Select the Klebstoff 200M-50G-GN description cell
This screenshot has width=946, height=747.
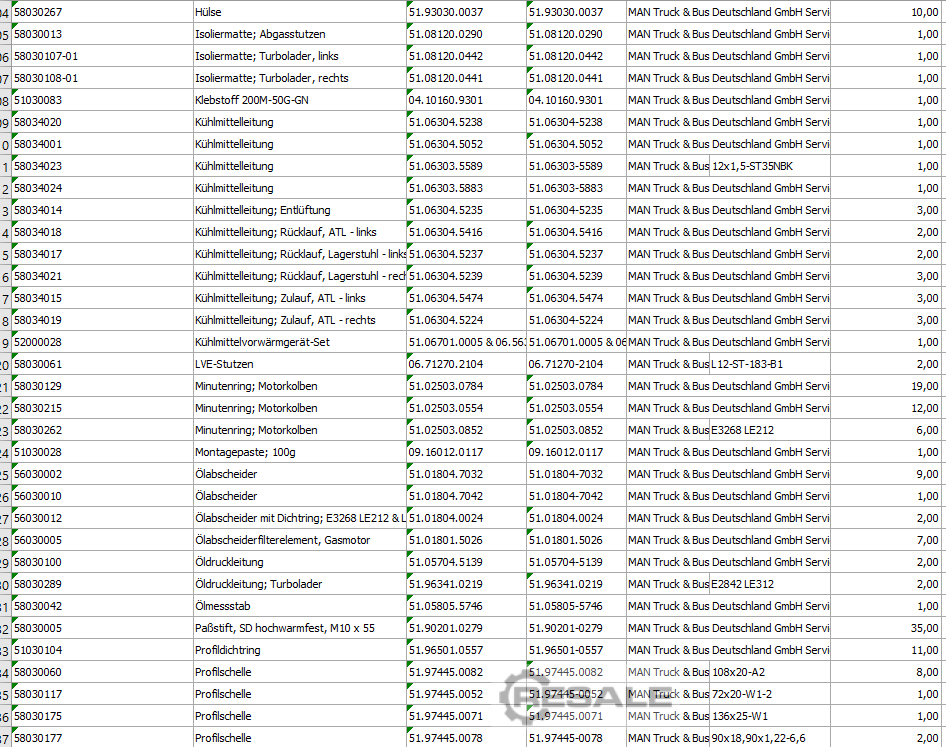[299, 100]
